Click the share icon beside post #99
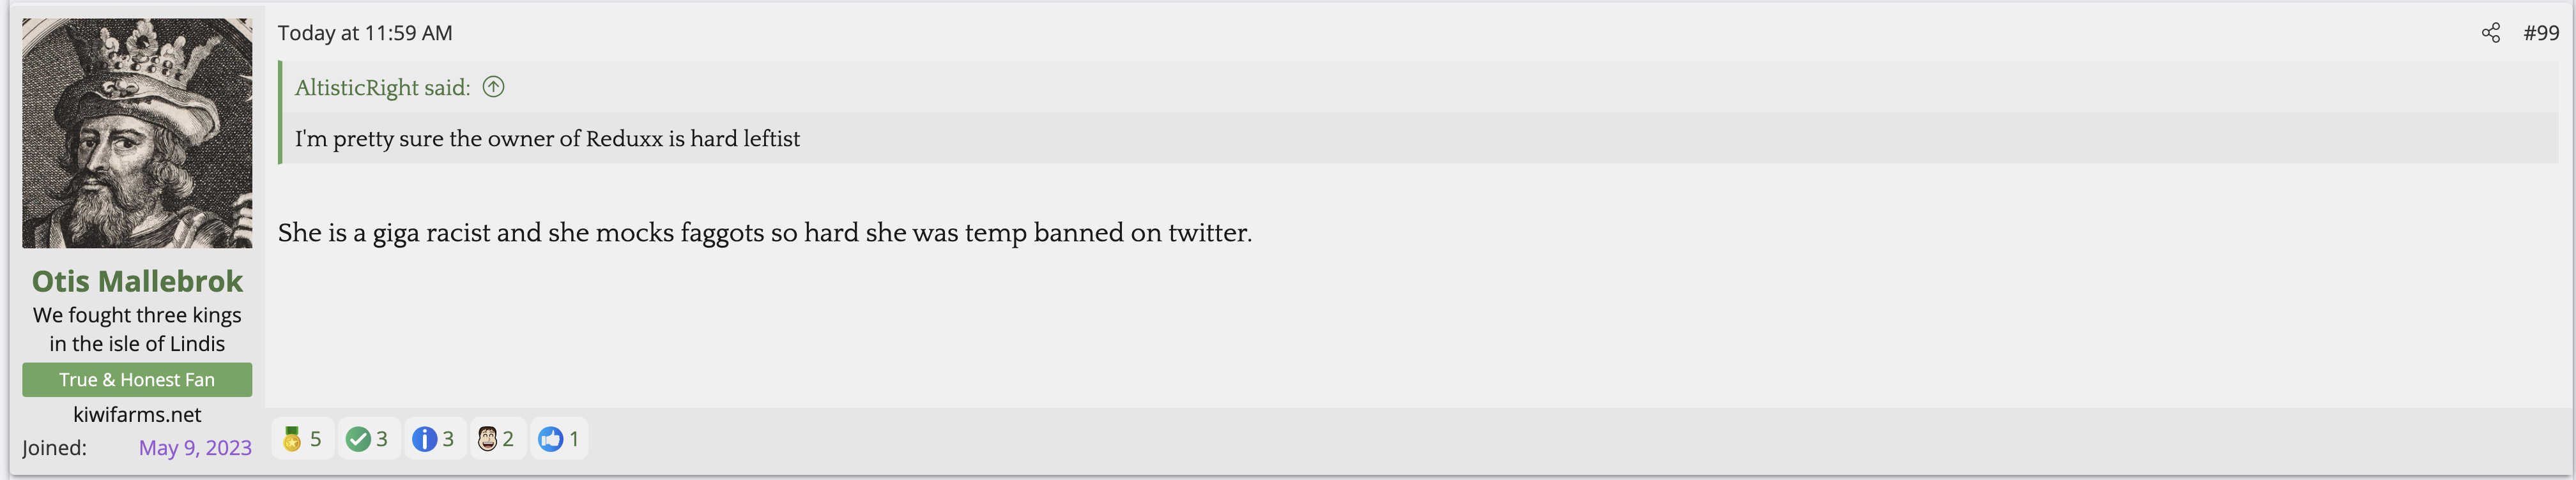Image resolution: width=2576 pixels, height=480 pixels. click(2490, 33)
